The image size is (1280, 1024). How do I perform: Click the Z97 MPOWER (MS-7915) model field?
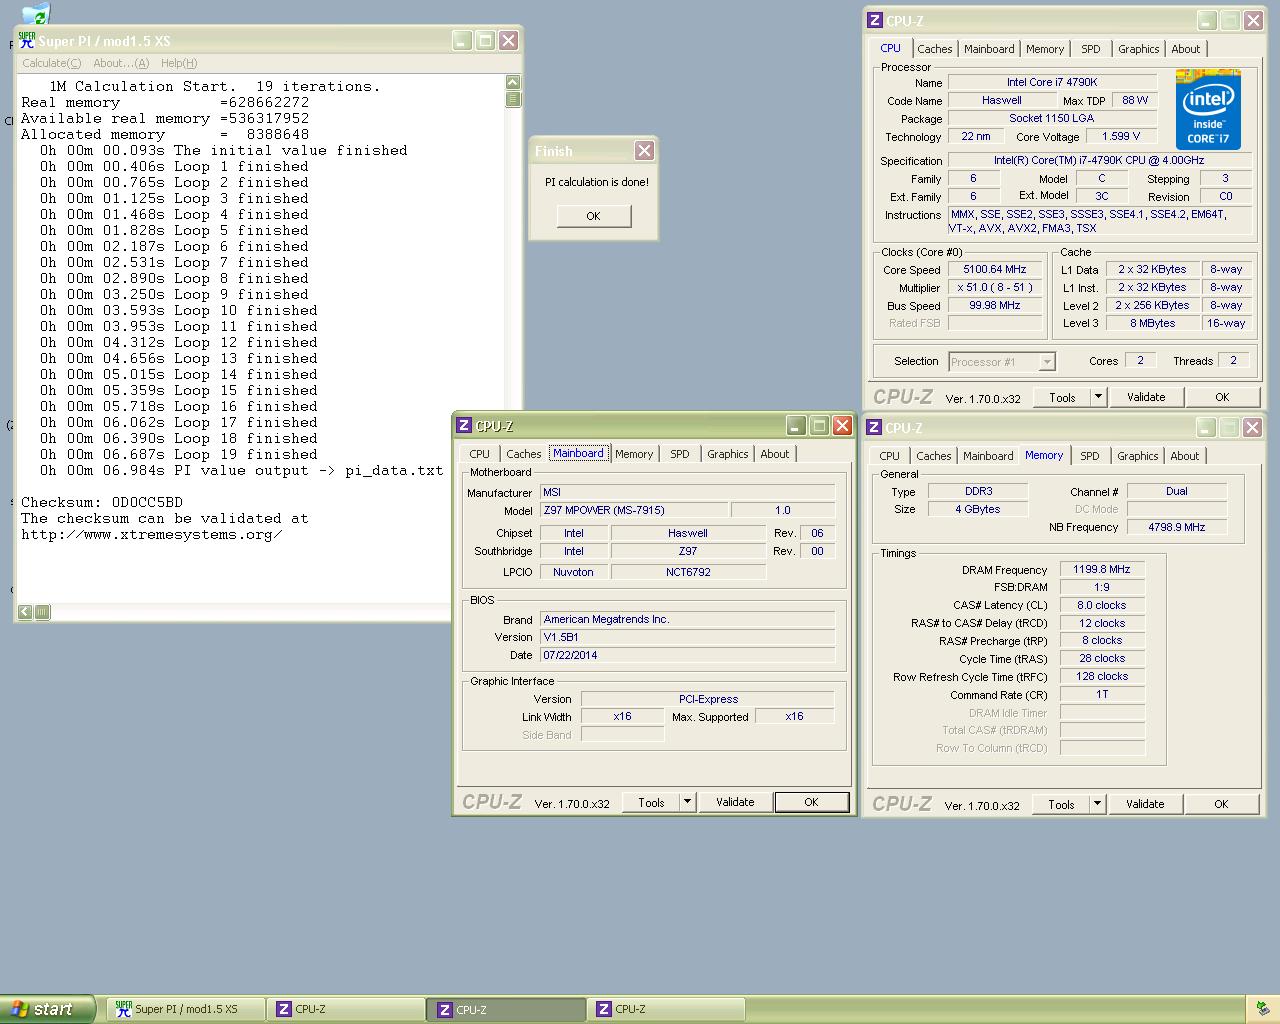click(634, 511)
